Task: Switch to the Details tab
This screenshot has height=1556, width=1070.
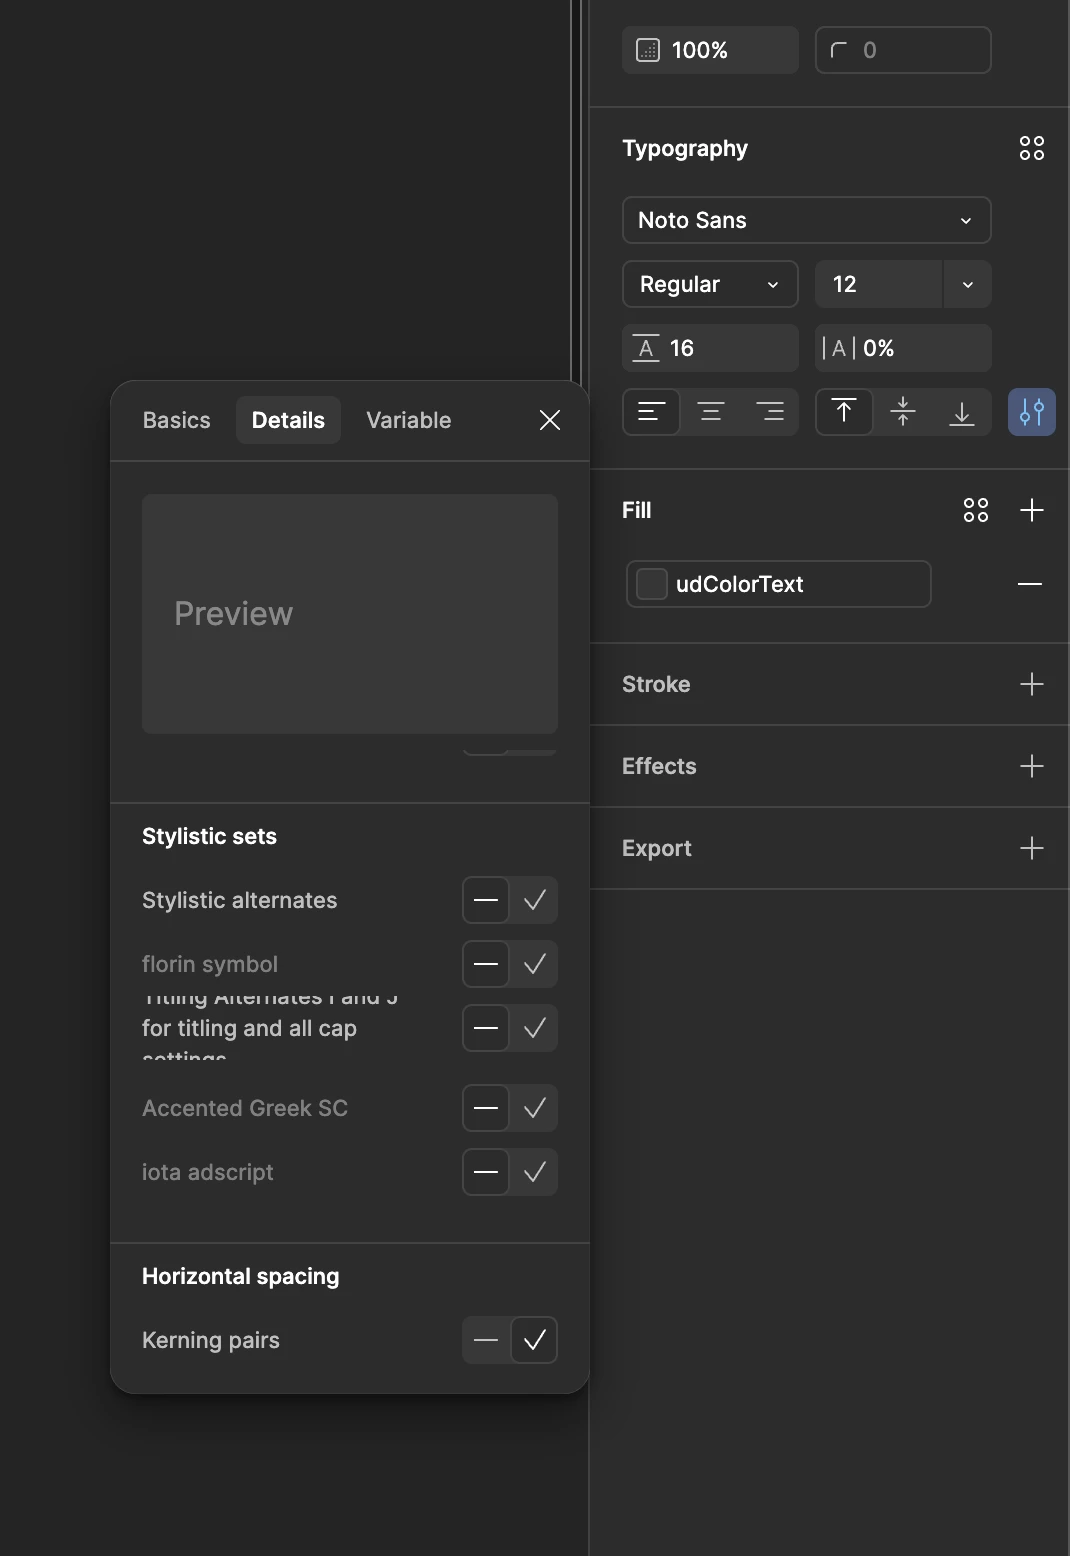Action: (x=288, y=420)
